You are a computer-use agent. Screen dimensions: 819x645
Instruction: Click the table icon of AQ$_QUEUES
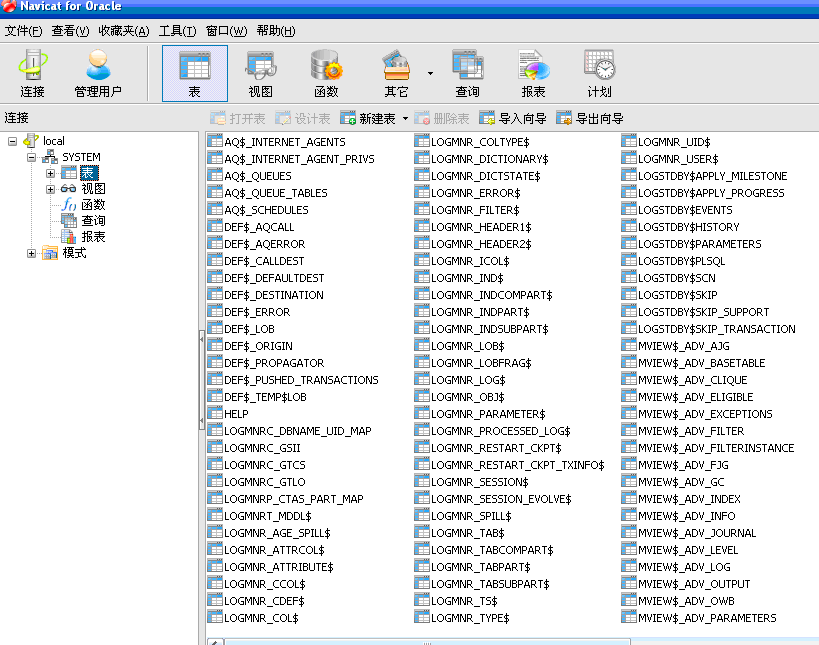pyautogui.click(x=215, y=175)
